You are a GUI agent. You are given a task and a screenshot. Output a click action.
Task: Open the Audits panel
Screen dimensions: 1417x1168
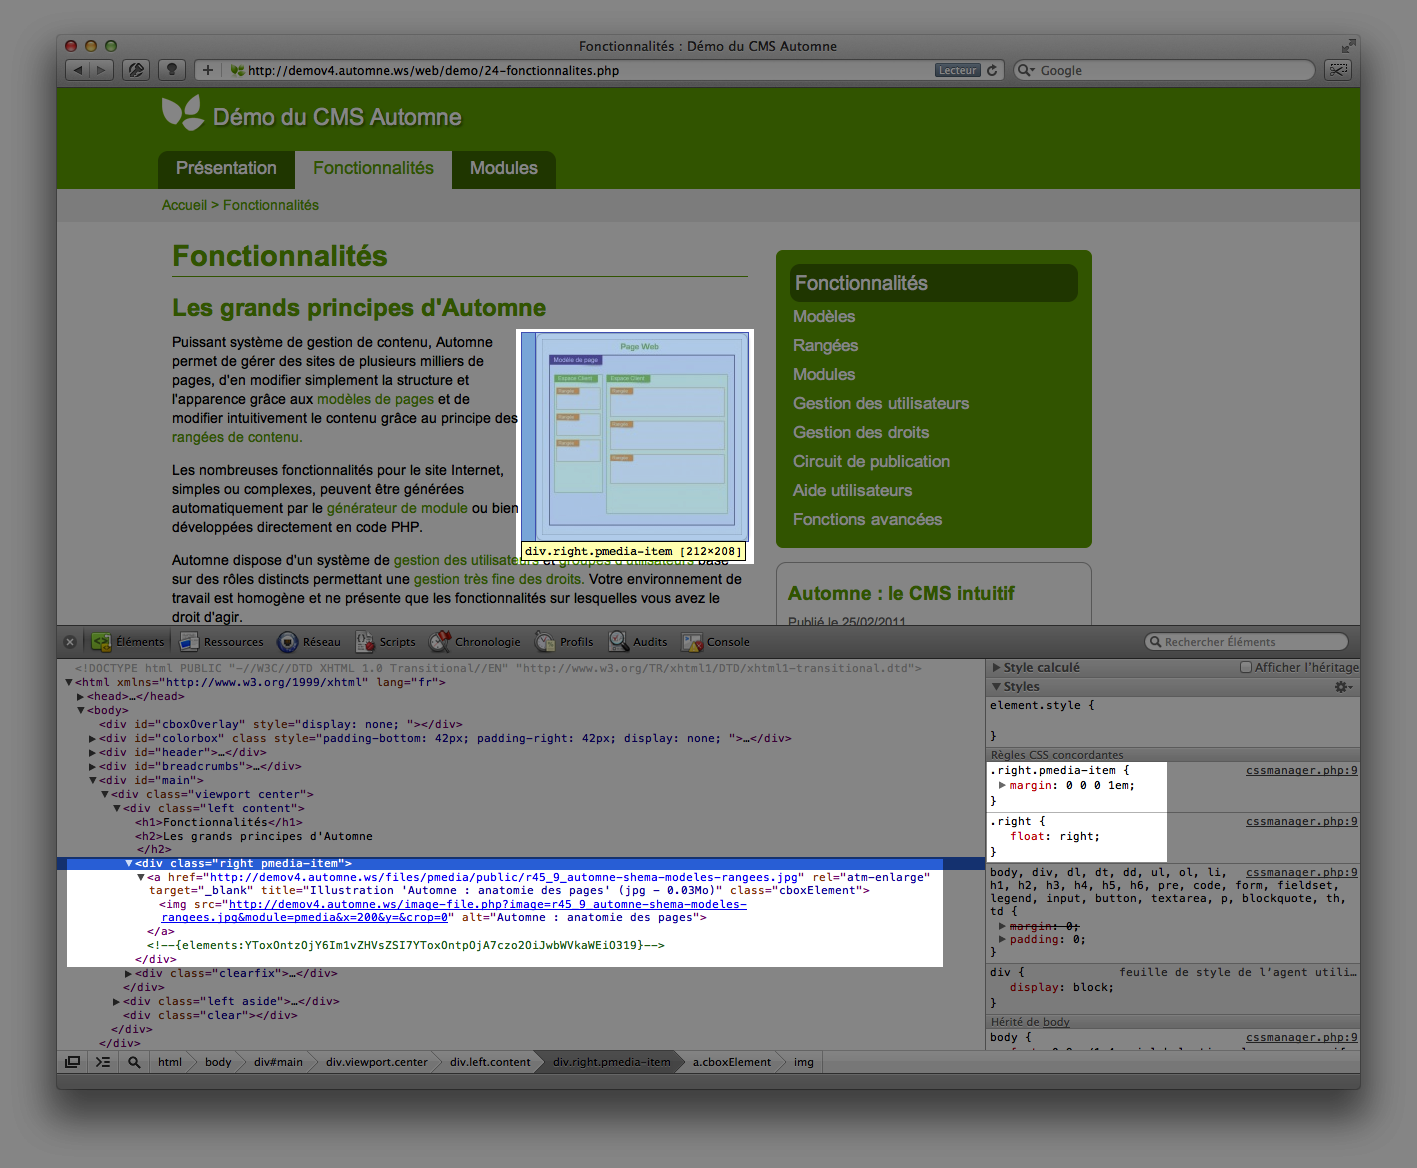(x=638, y=642)
